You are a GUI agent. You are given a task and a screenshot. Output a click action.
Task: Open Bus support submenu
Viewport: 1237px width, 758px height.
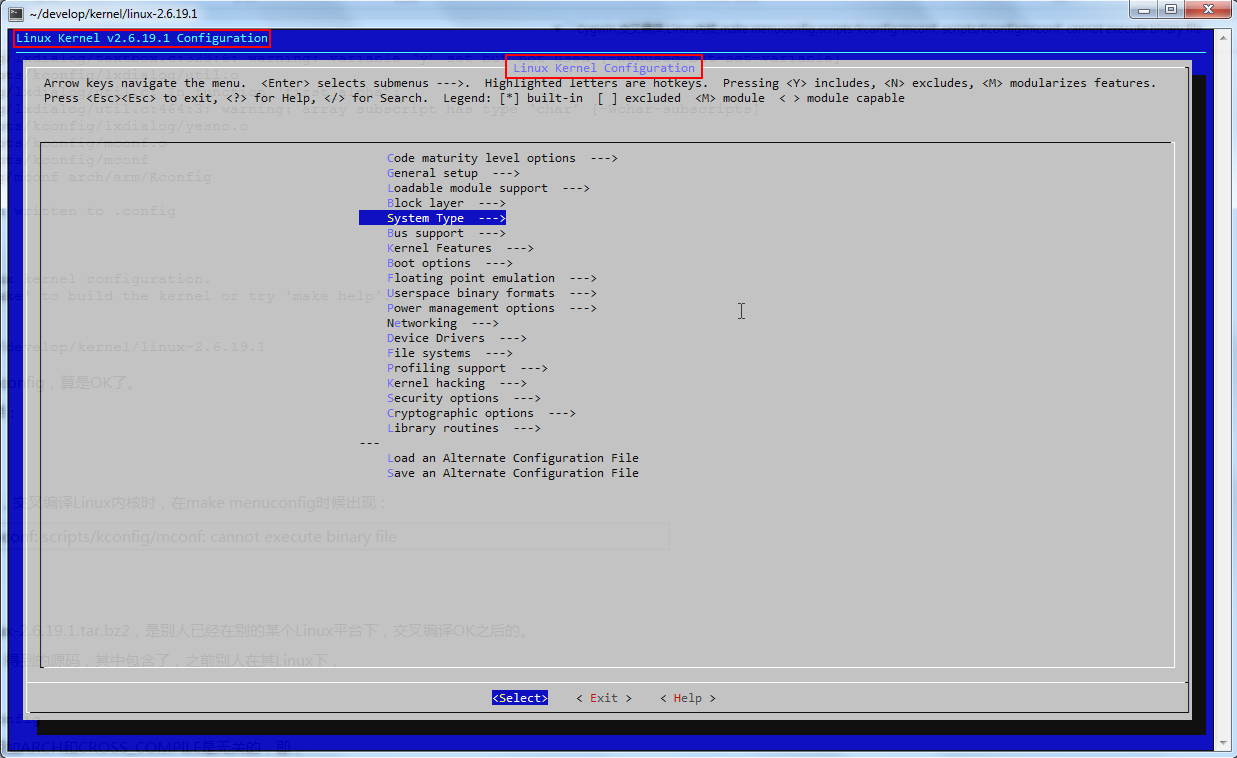[x=446, y=233]
